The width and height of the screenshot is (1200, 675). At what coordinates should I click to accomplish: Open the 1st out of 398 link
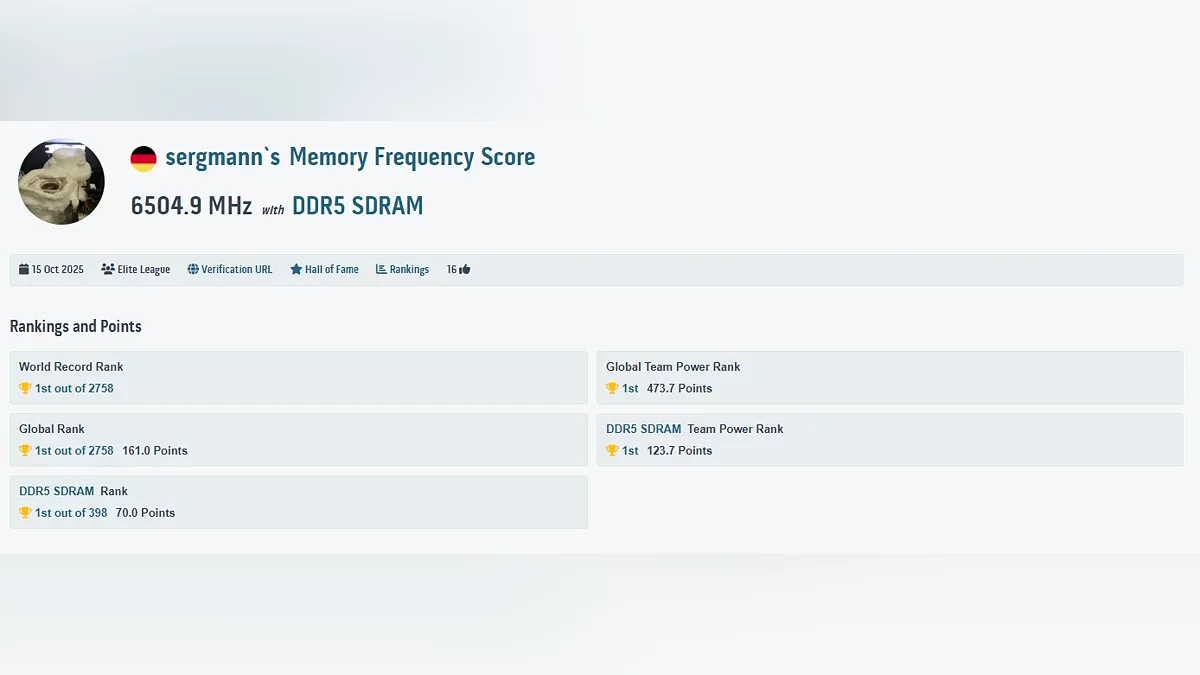[71, 512]
